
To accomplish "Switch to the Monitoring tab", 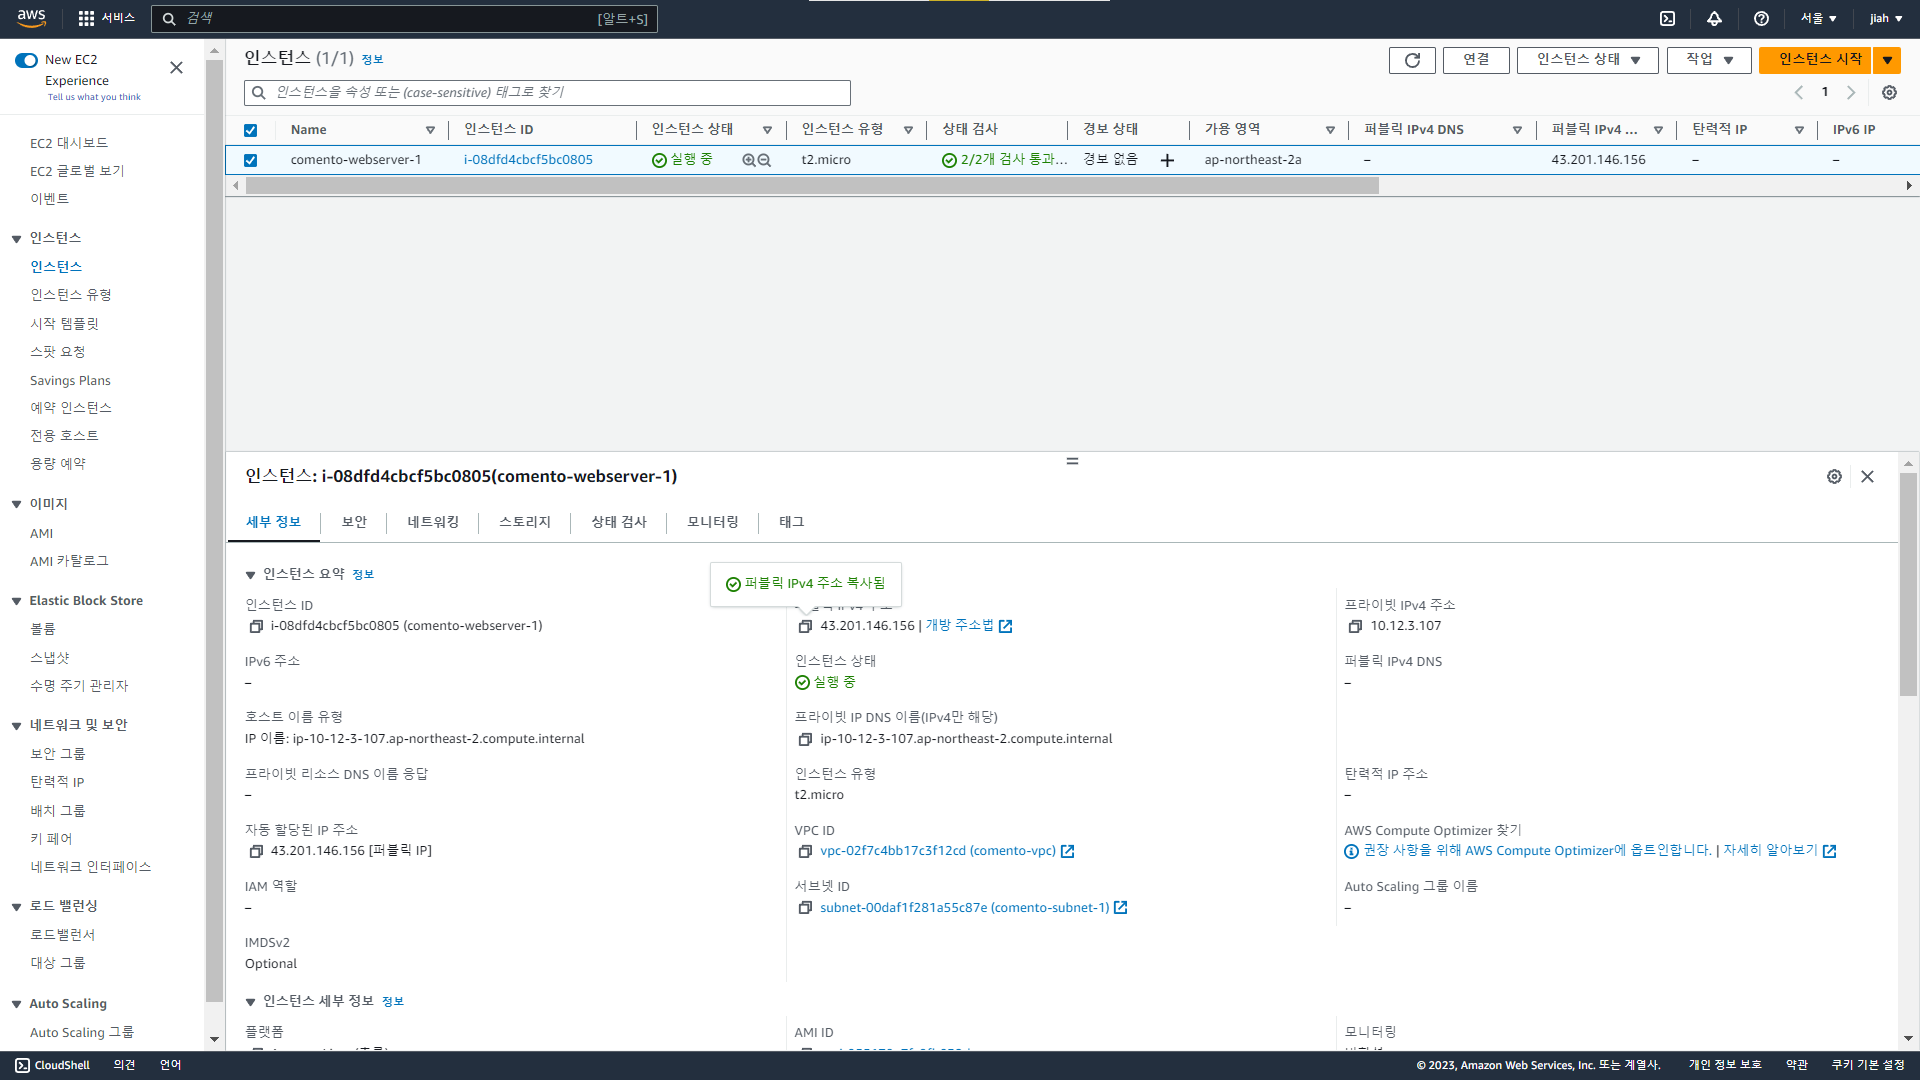I will [x=712, y=522].
